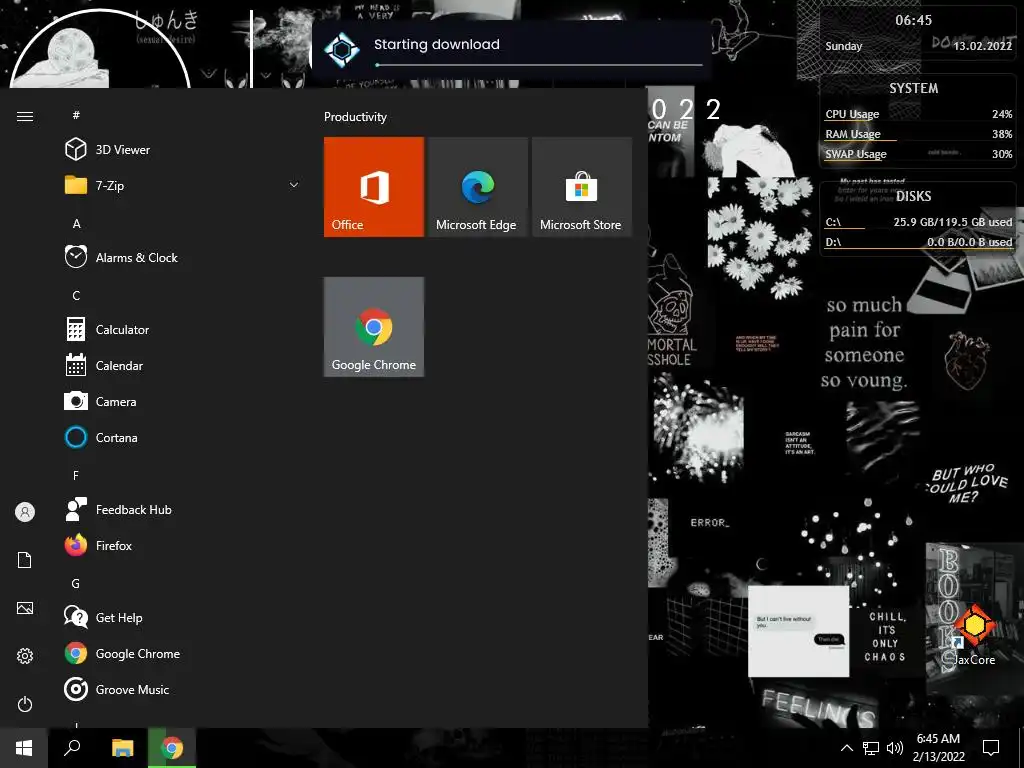
Task: Click the 13.02.2022 date widget text
Action: tap(982, 46)
